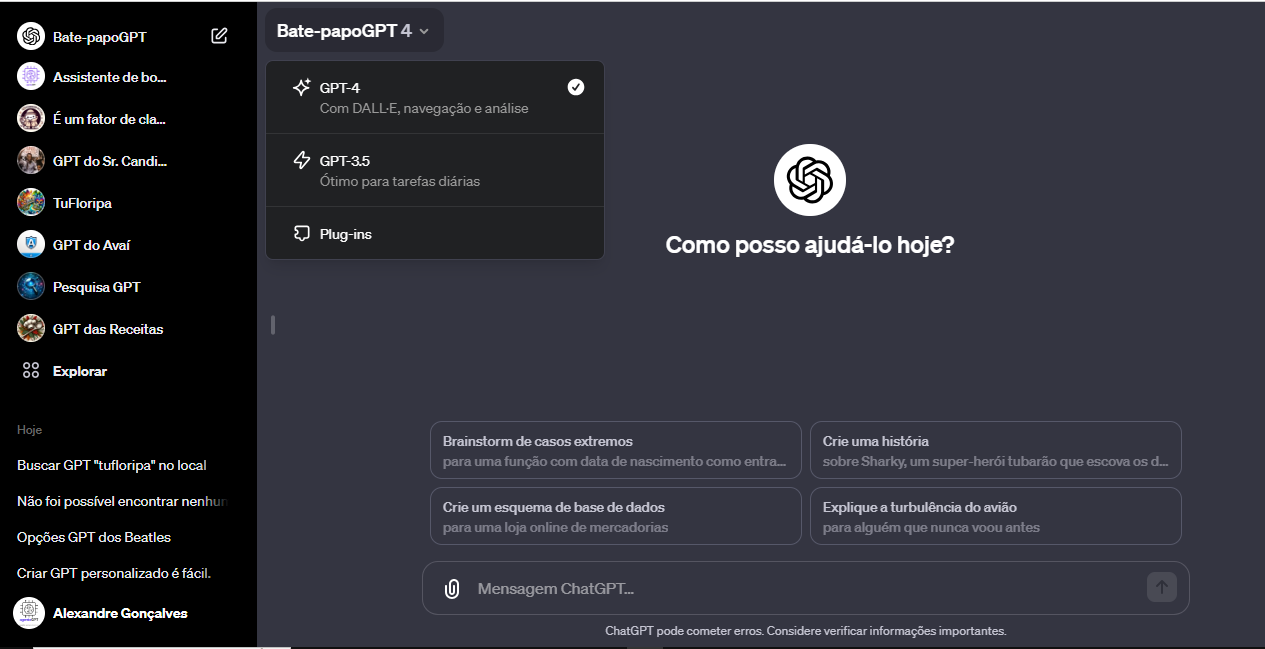Click the Bate-papoGPT sidebar logo
The height and width of the screenshot is (649, 1265).
point(30,36)
